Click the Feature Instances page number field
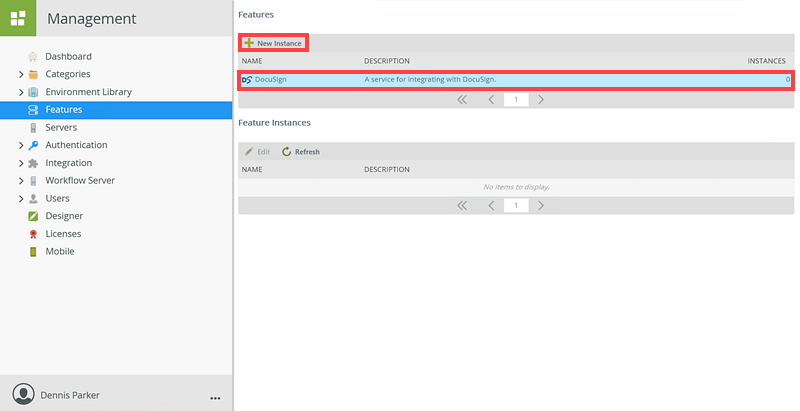Image resolution: width=800 pixels, height=411 pixels. pyautogui.click(x=516, y=206)
